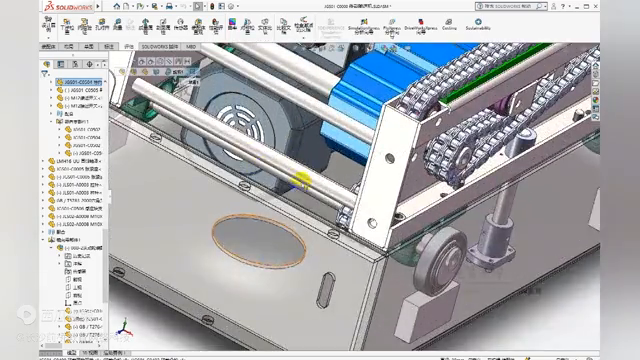Click the Home icon in quick toolbar

click(x=117, y=6)
